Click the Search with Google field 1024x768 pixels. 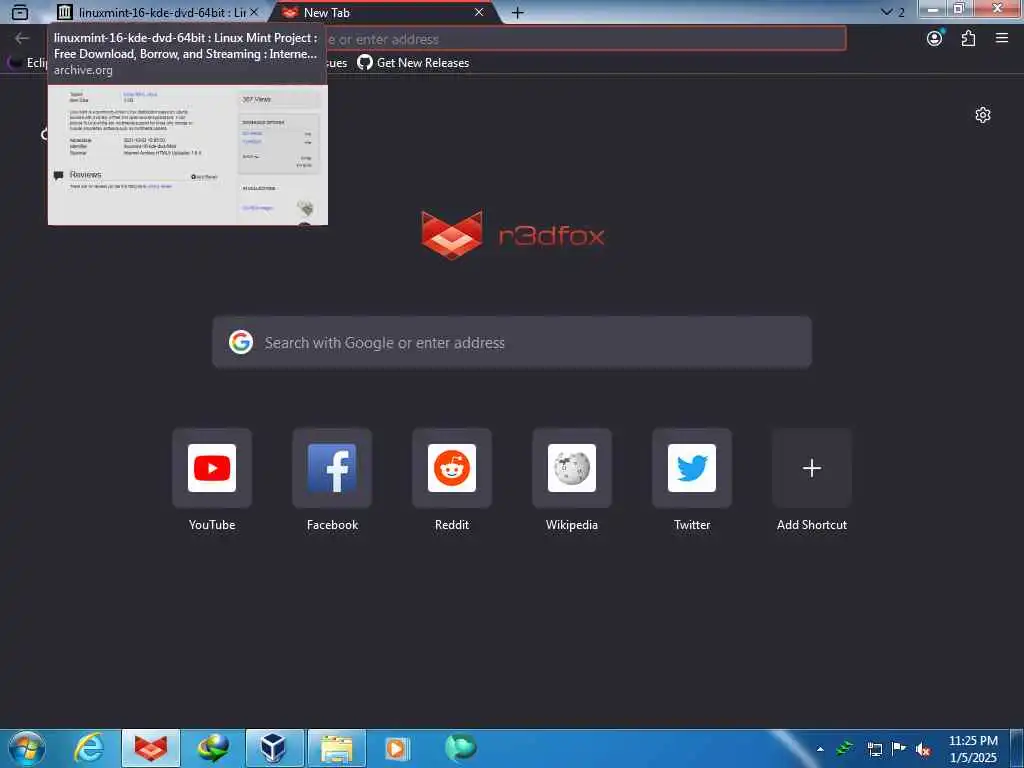(512, 343)
